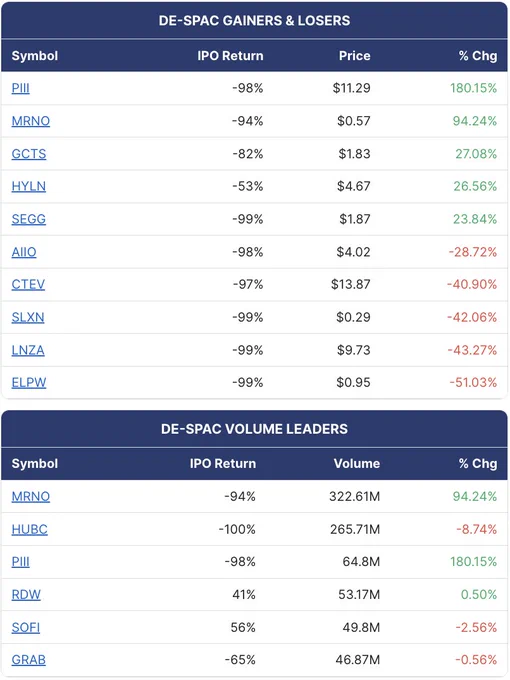Click the HUBC symbol link
The width and height of the screenshot is (510, 680).
[29, 529]
